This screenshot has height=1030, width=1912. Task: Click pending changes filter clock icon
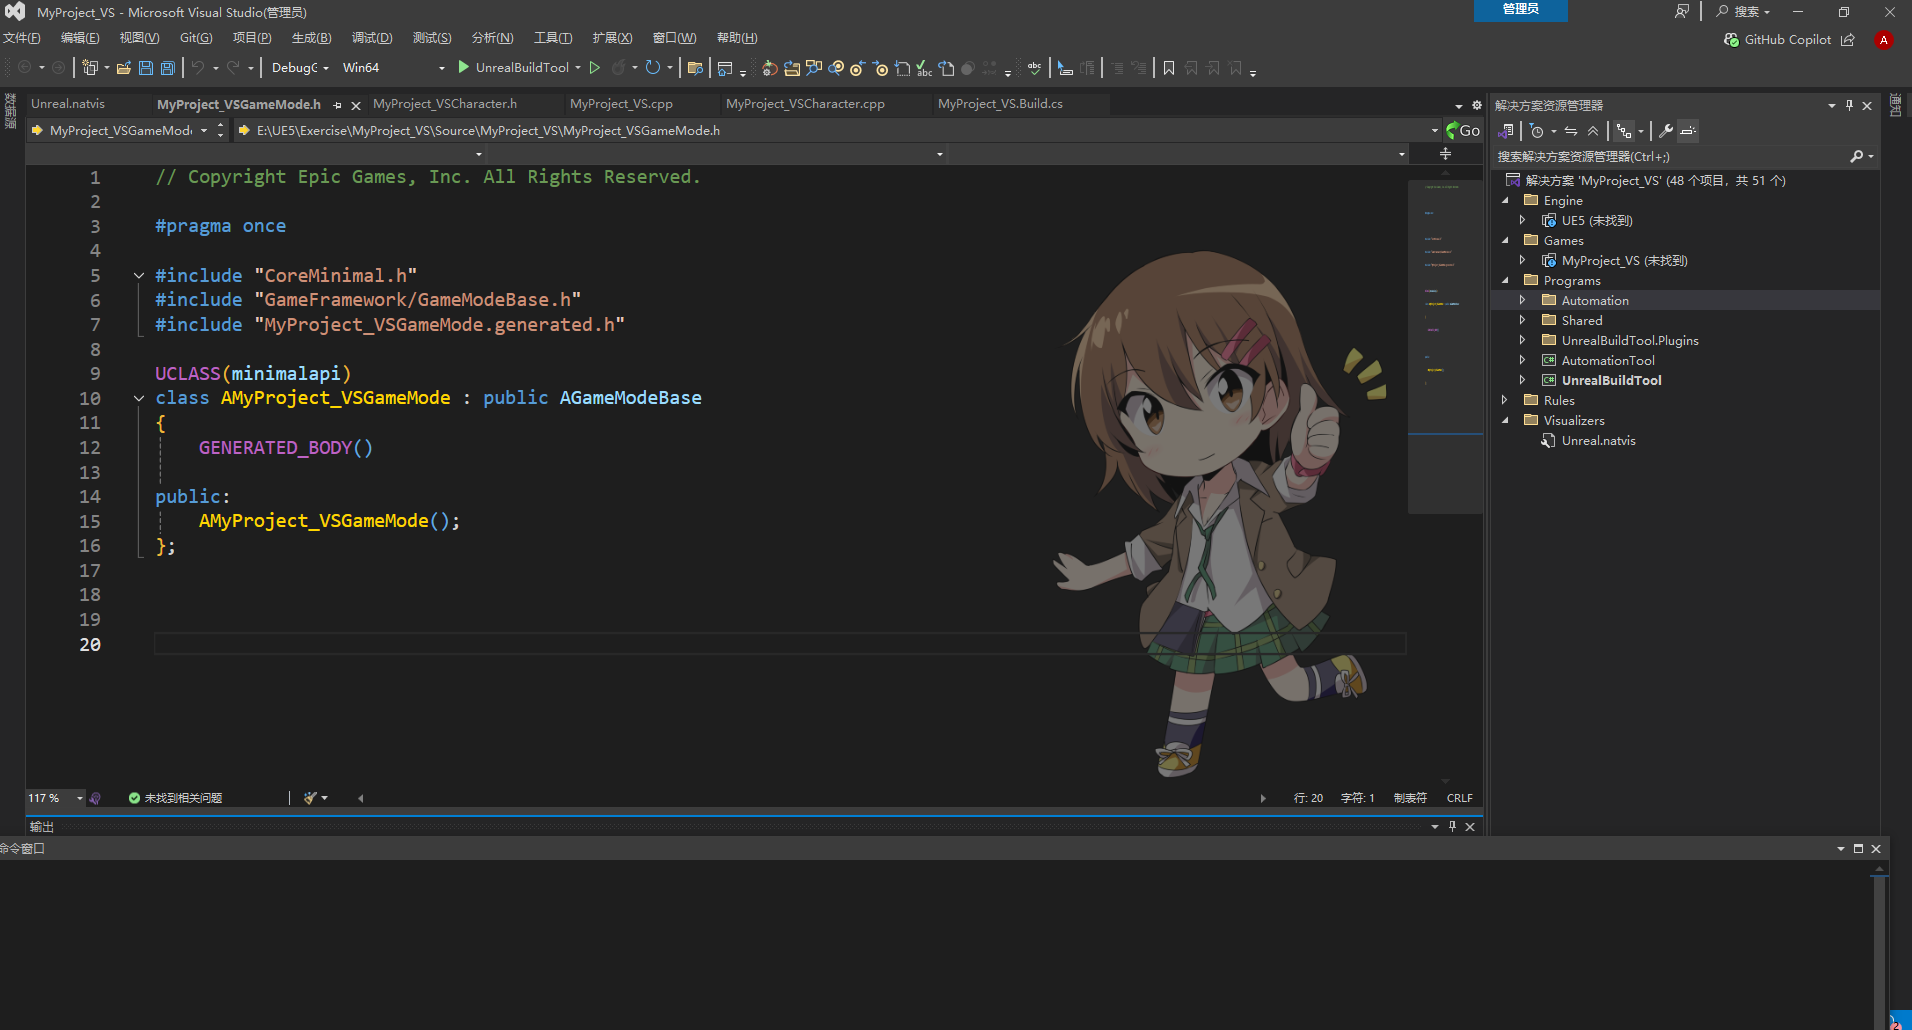[1537, 131]
